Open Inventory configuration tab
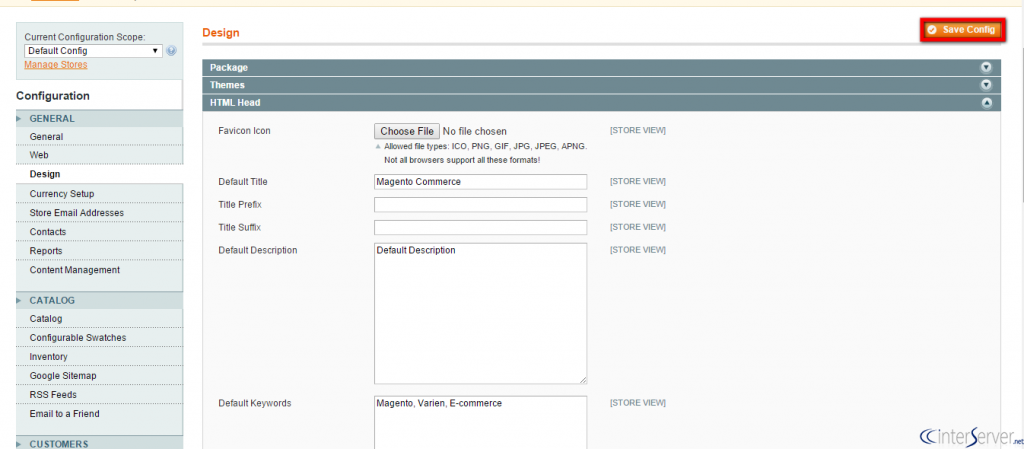The image size is (1024, 449). (x=99, y=356)
